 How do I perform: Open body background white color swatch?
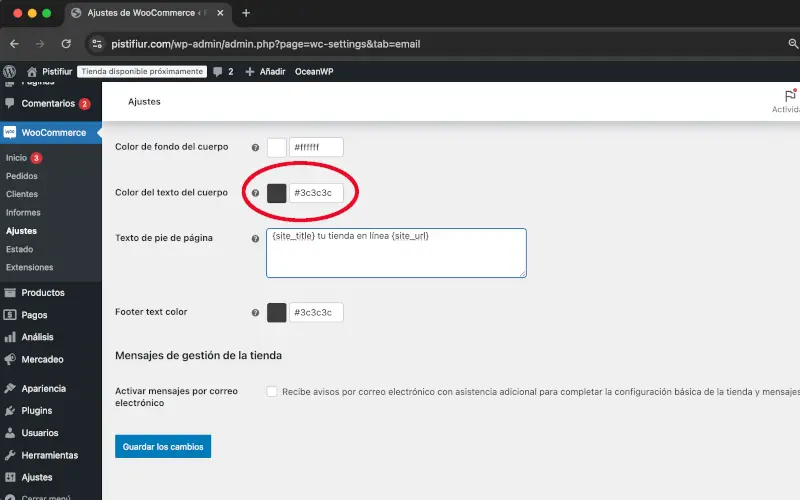[x=277, y=147]
